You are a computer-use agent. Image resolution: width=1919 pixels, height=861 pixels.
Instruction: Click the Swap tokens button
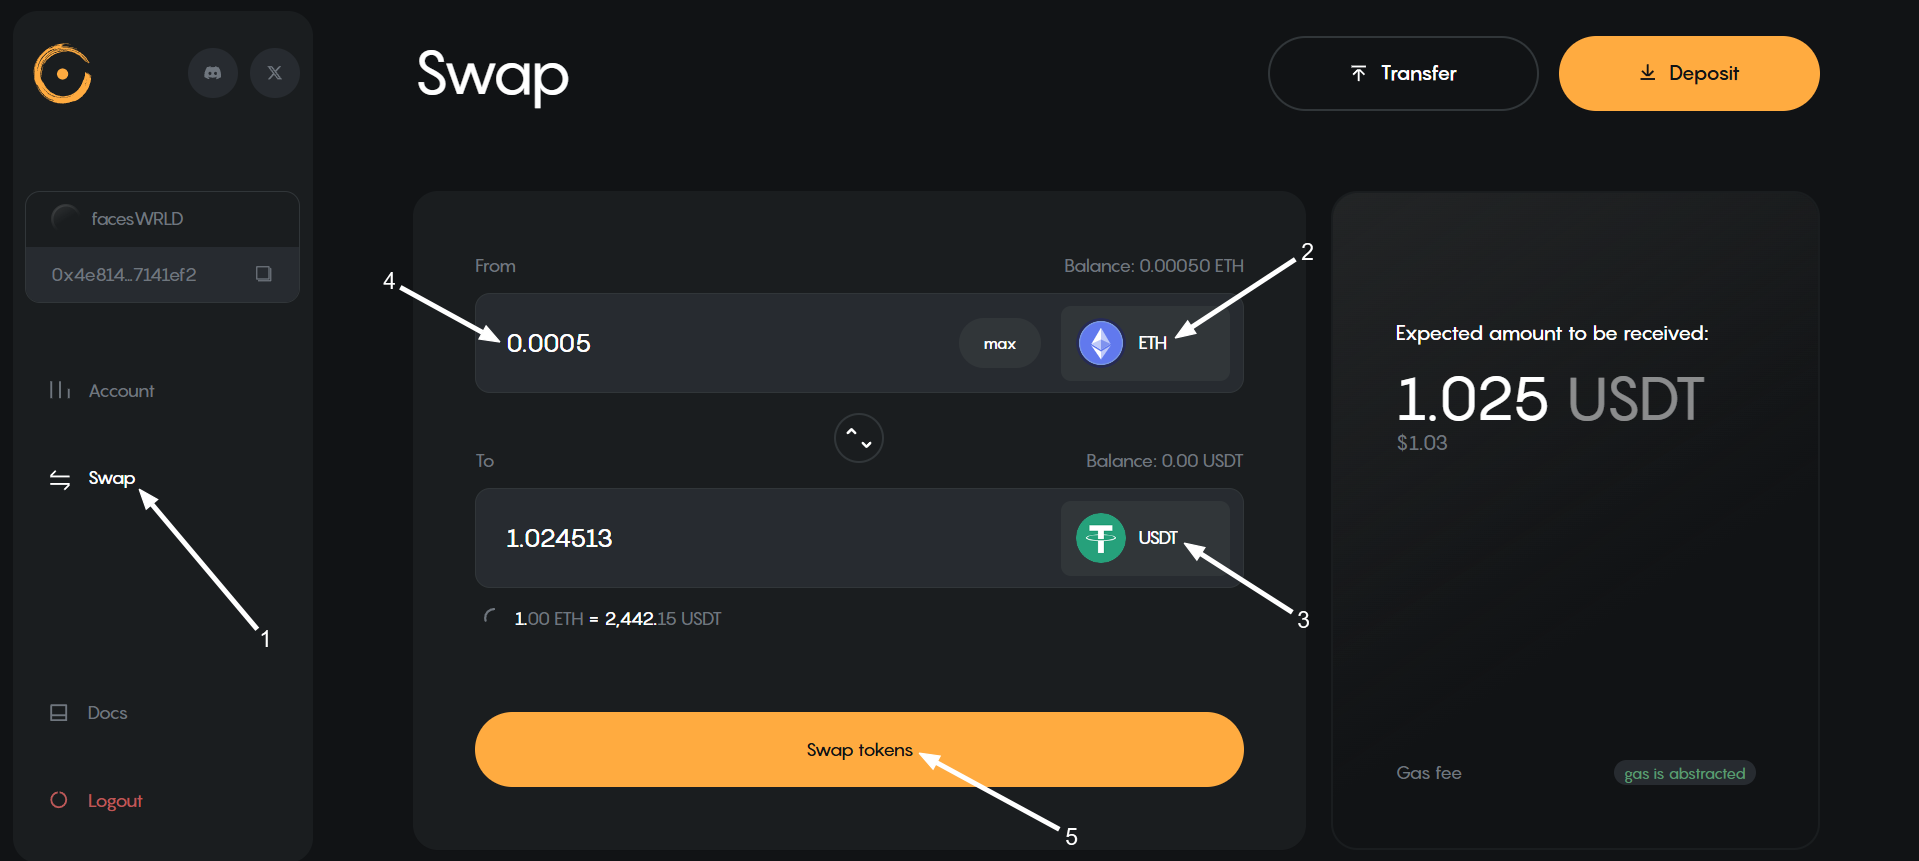[x=859, y=750]
